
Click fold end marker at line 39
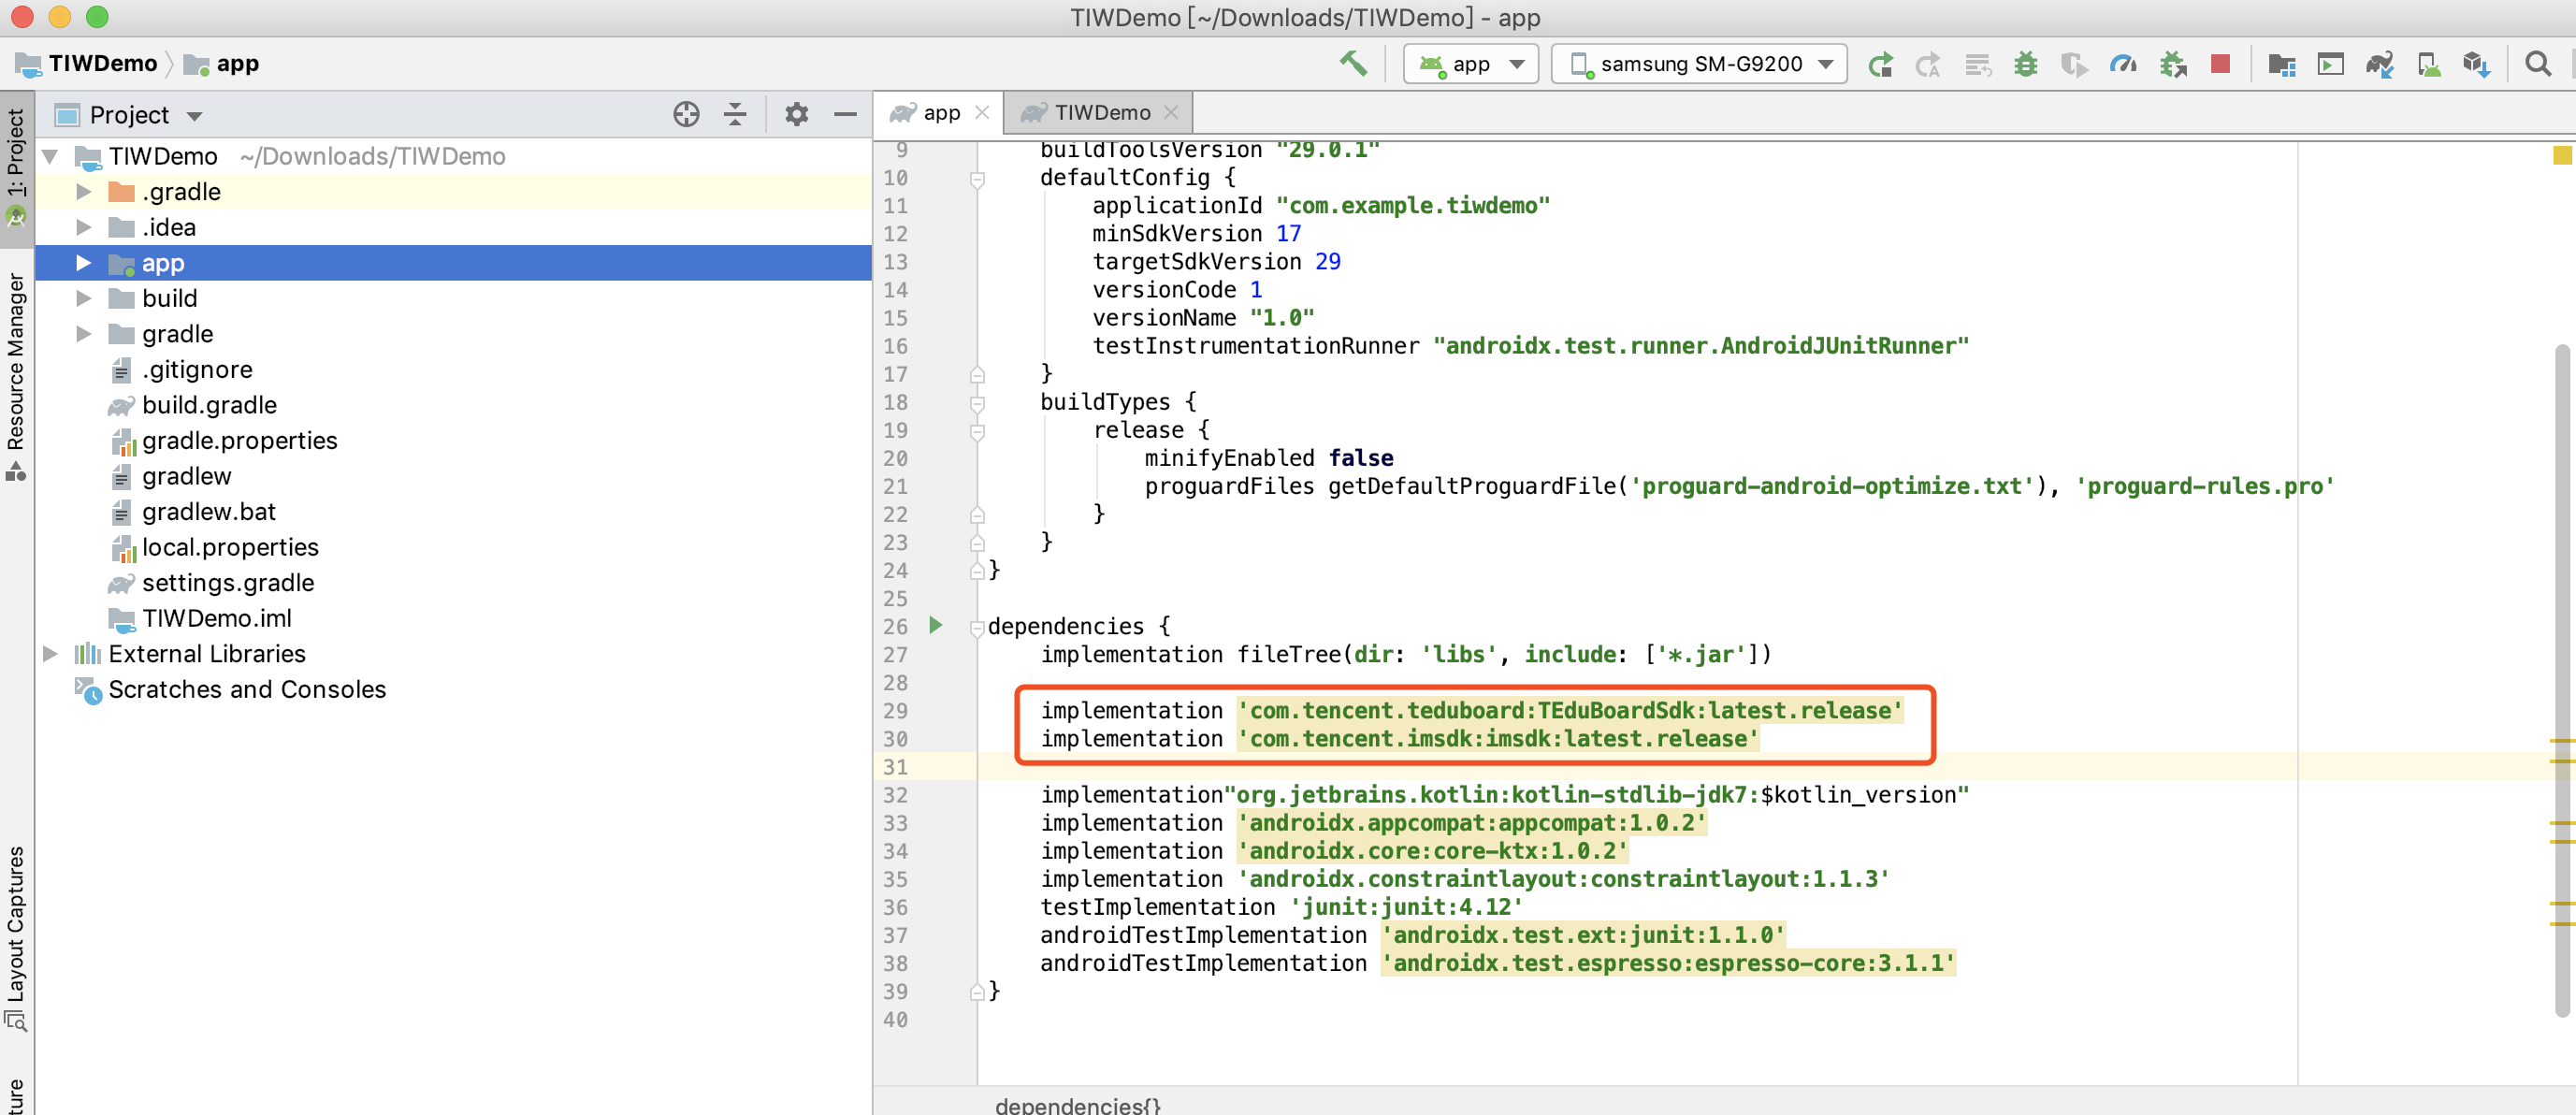click(977, 992)
